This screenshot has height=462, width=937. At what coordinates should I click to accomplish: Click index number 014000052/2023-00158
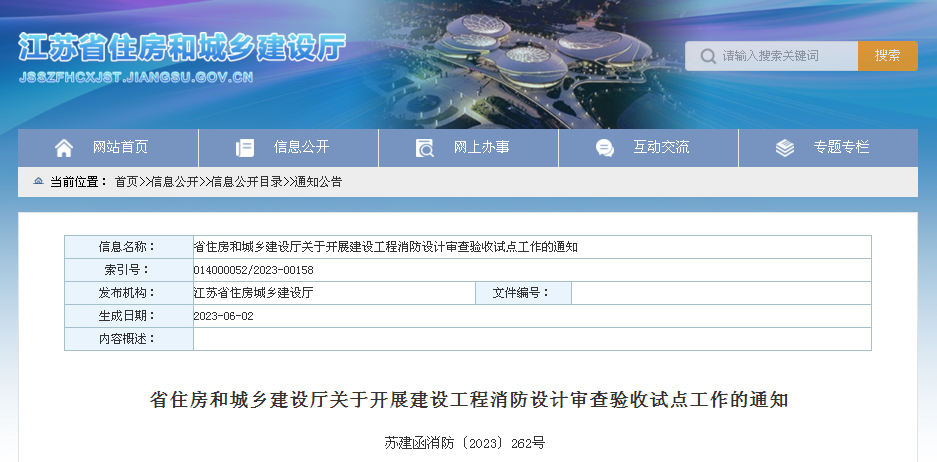[253, 270]
